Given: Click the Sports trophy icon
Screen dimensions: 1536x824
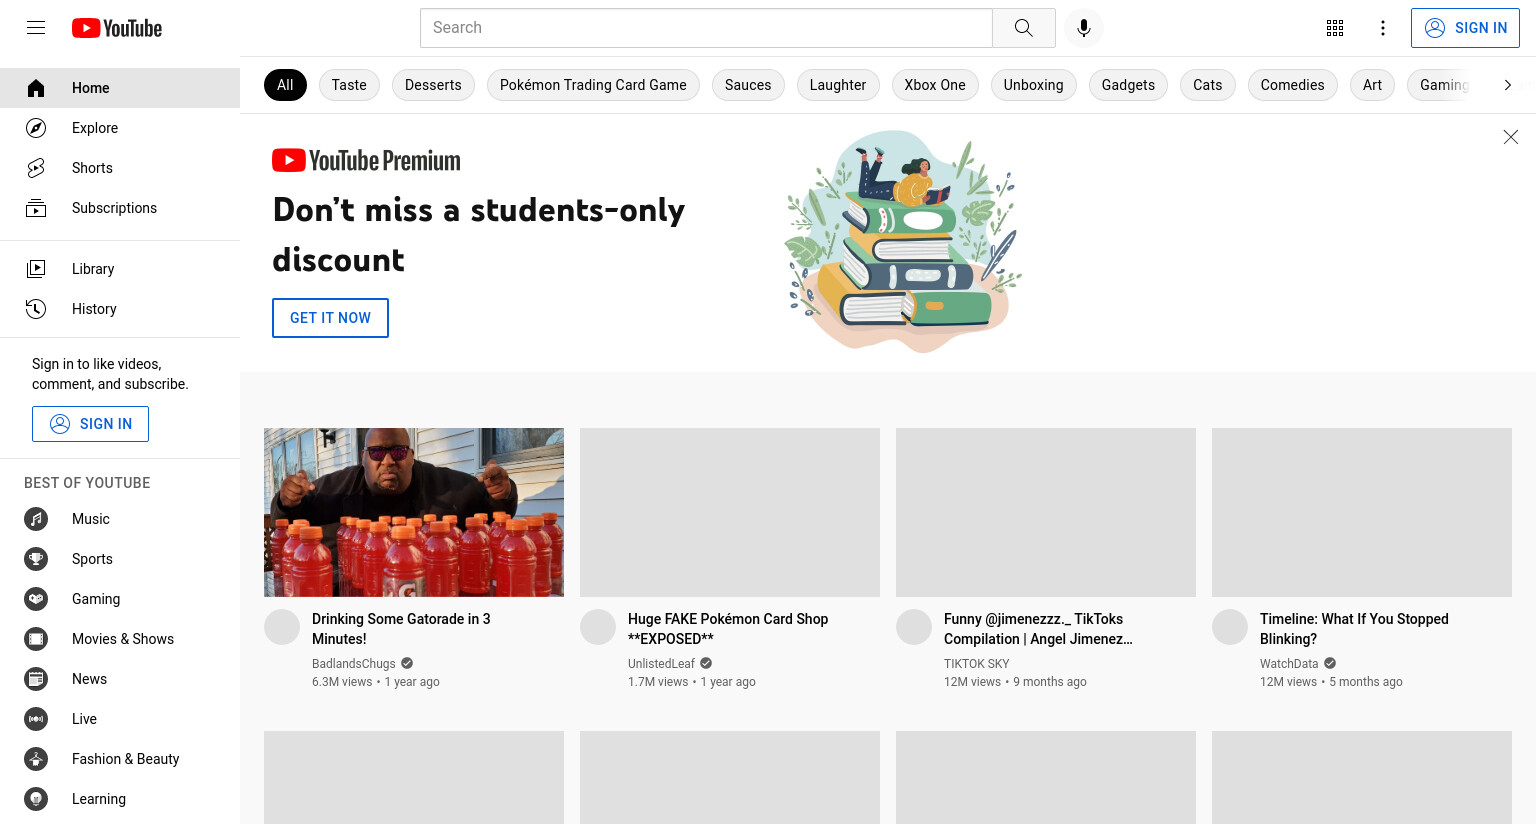Looking at the screenshot, I should [x=36, y=559].
